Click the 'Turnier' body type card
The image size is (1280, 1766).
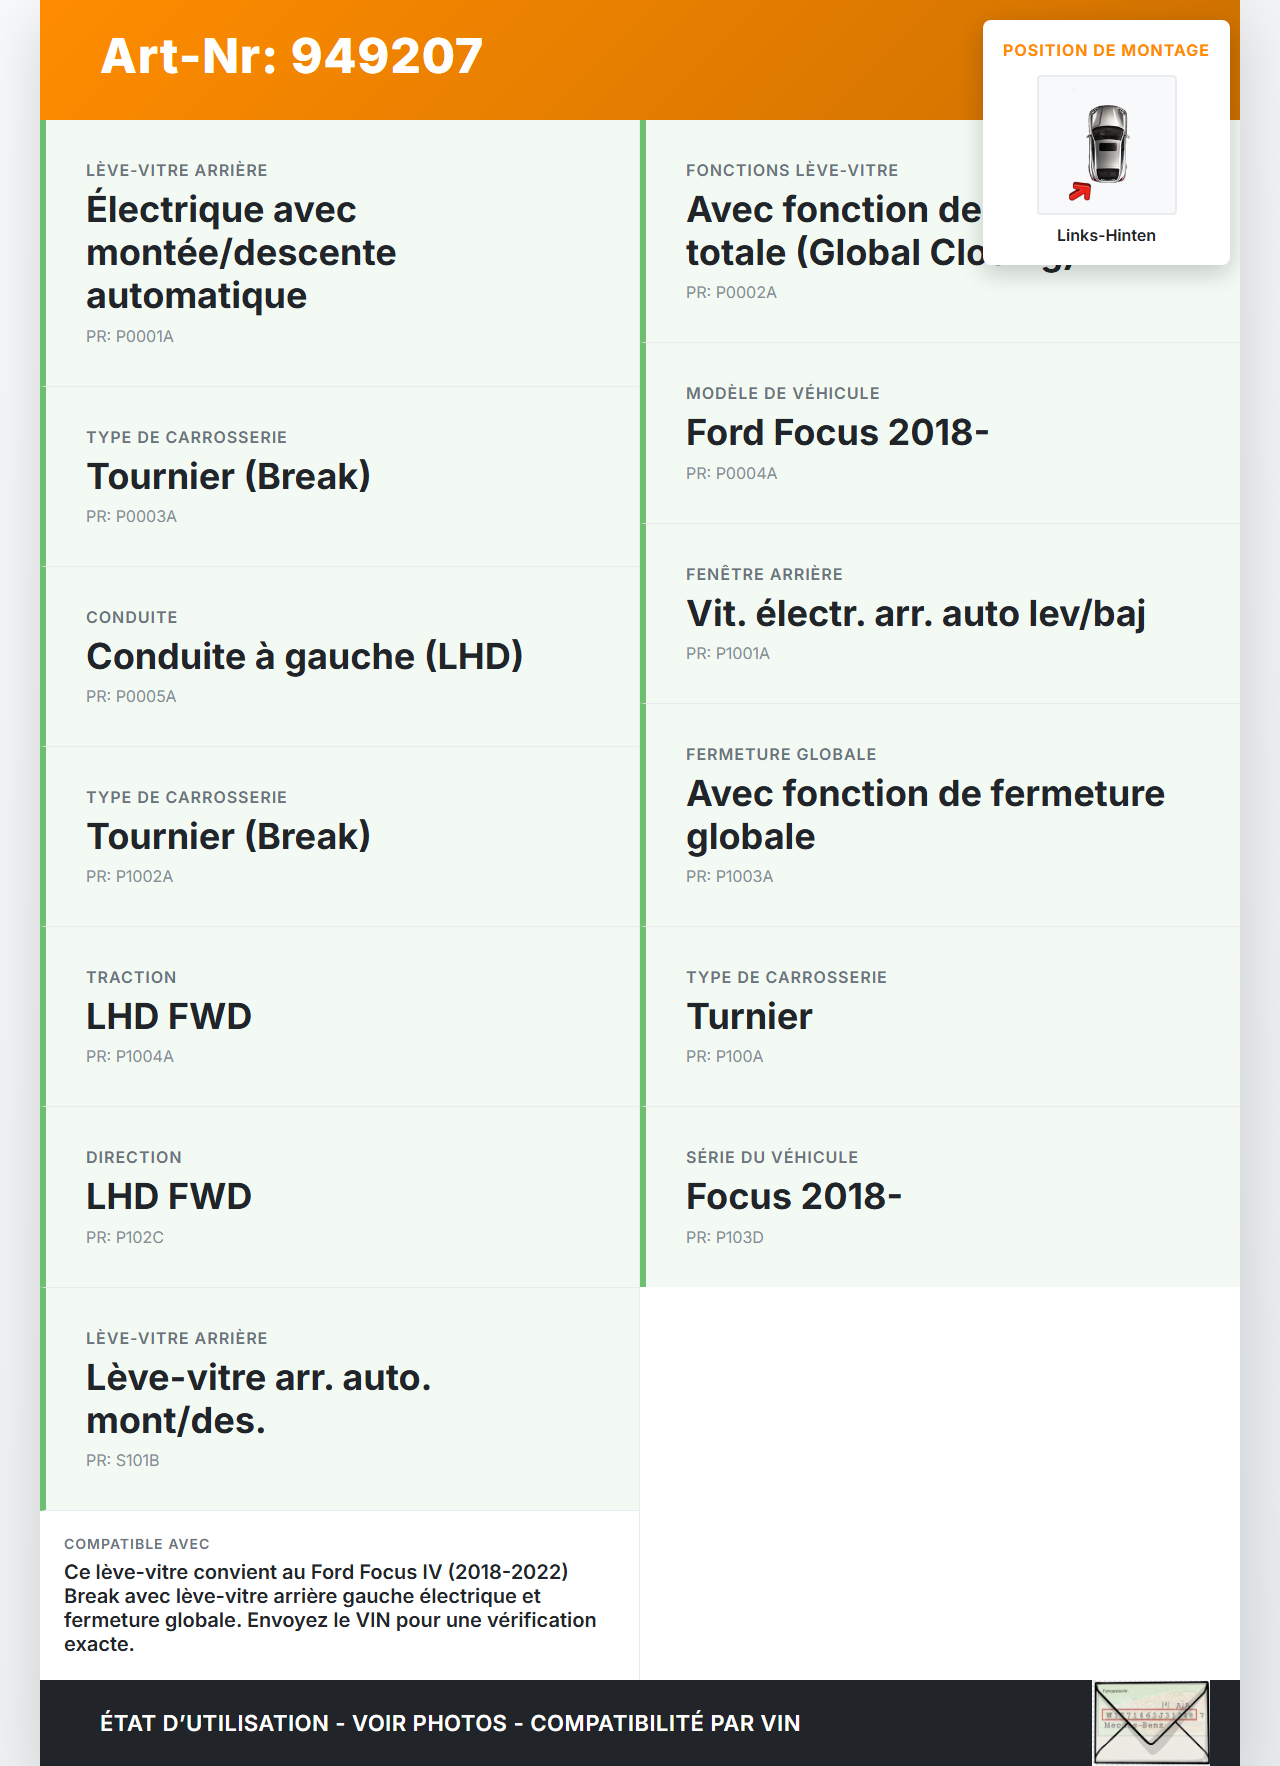point(940,1017)
